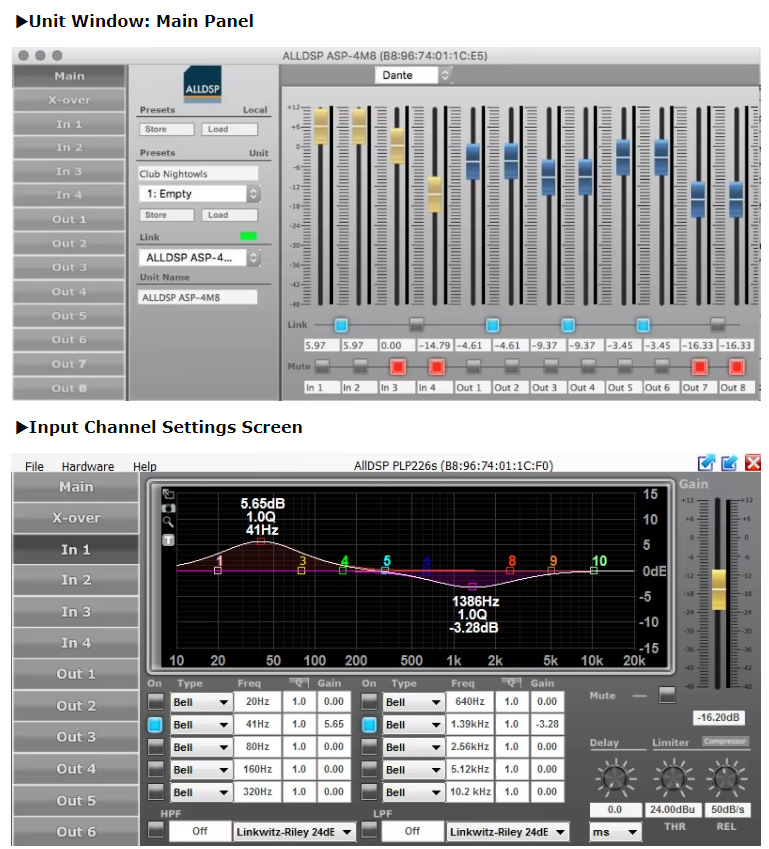Toggle the T text-labels icon in EQ graph

pos(168,540)
